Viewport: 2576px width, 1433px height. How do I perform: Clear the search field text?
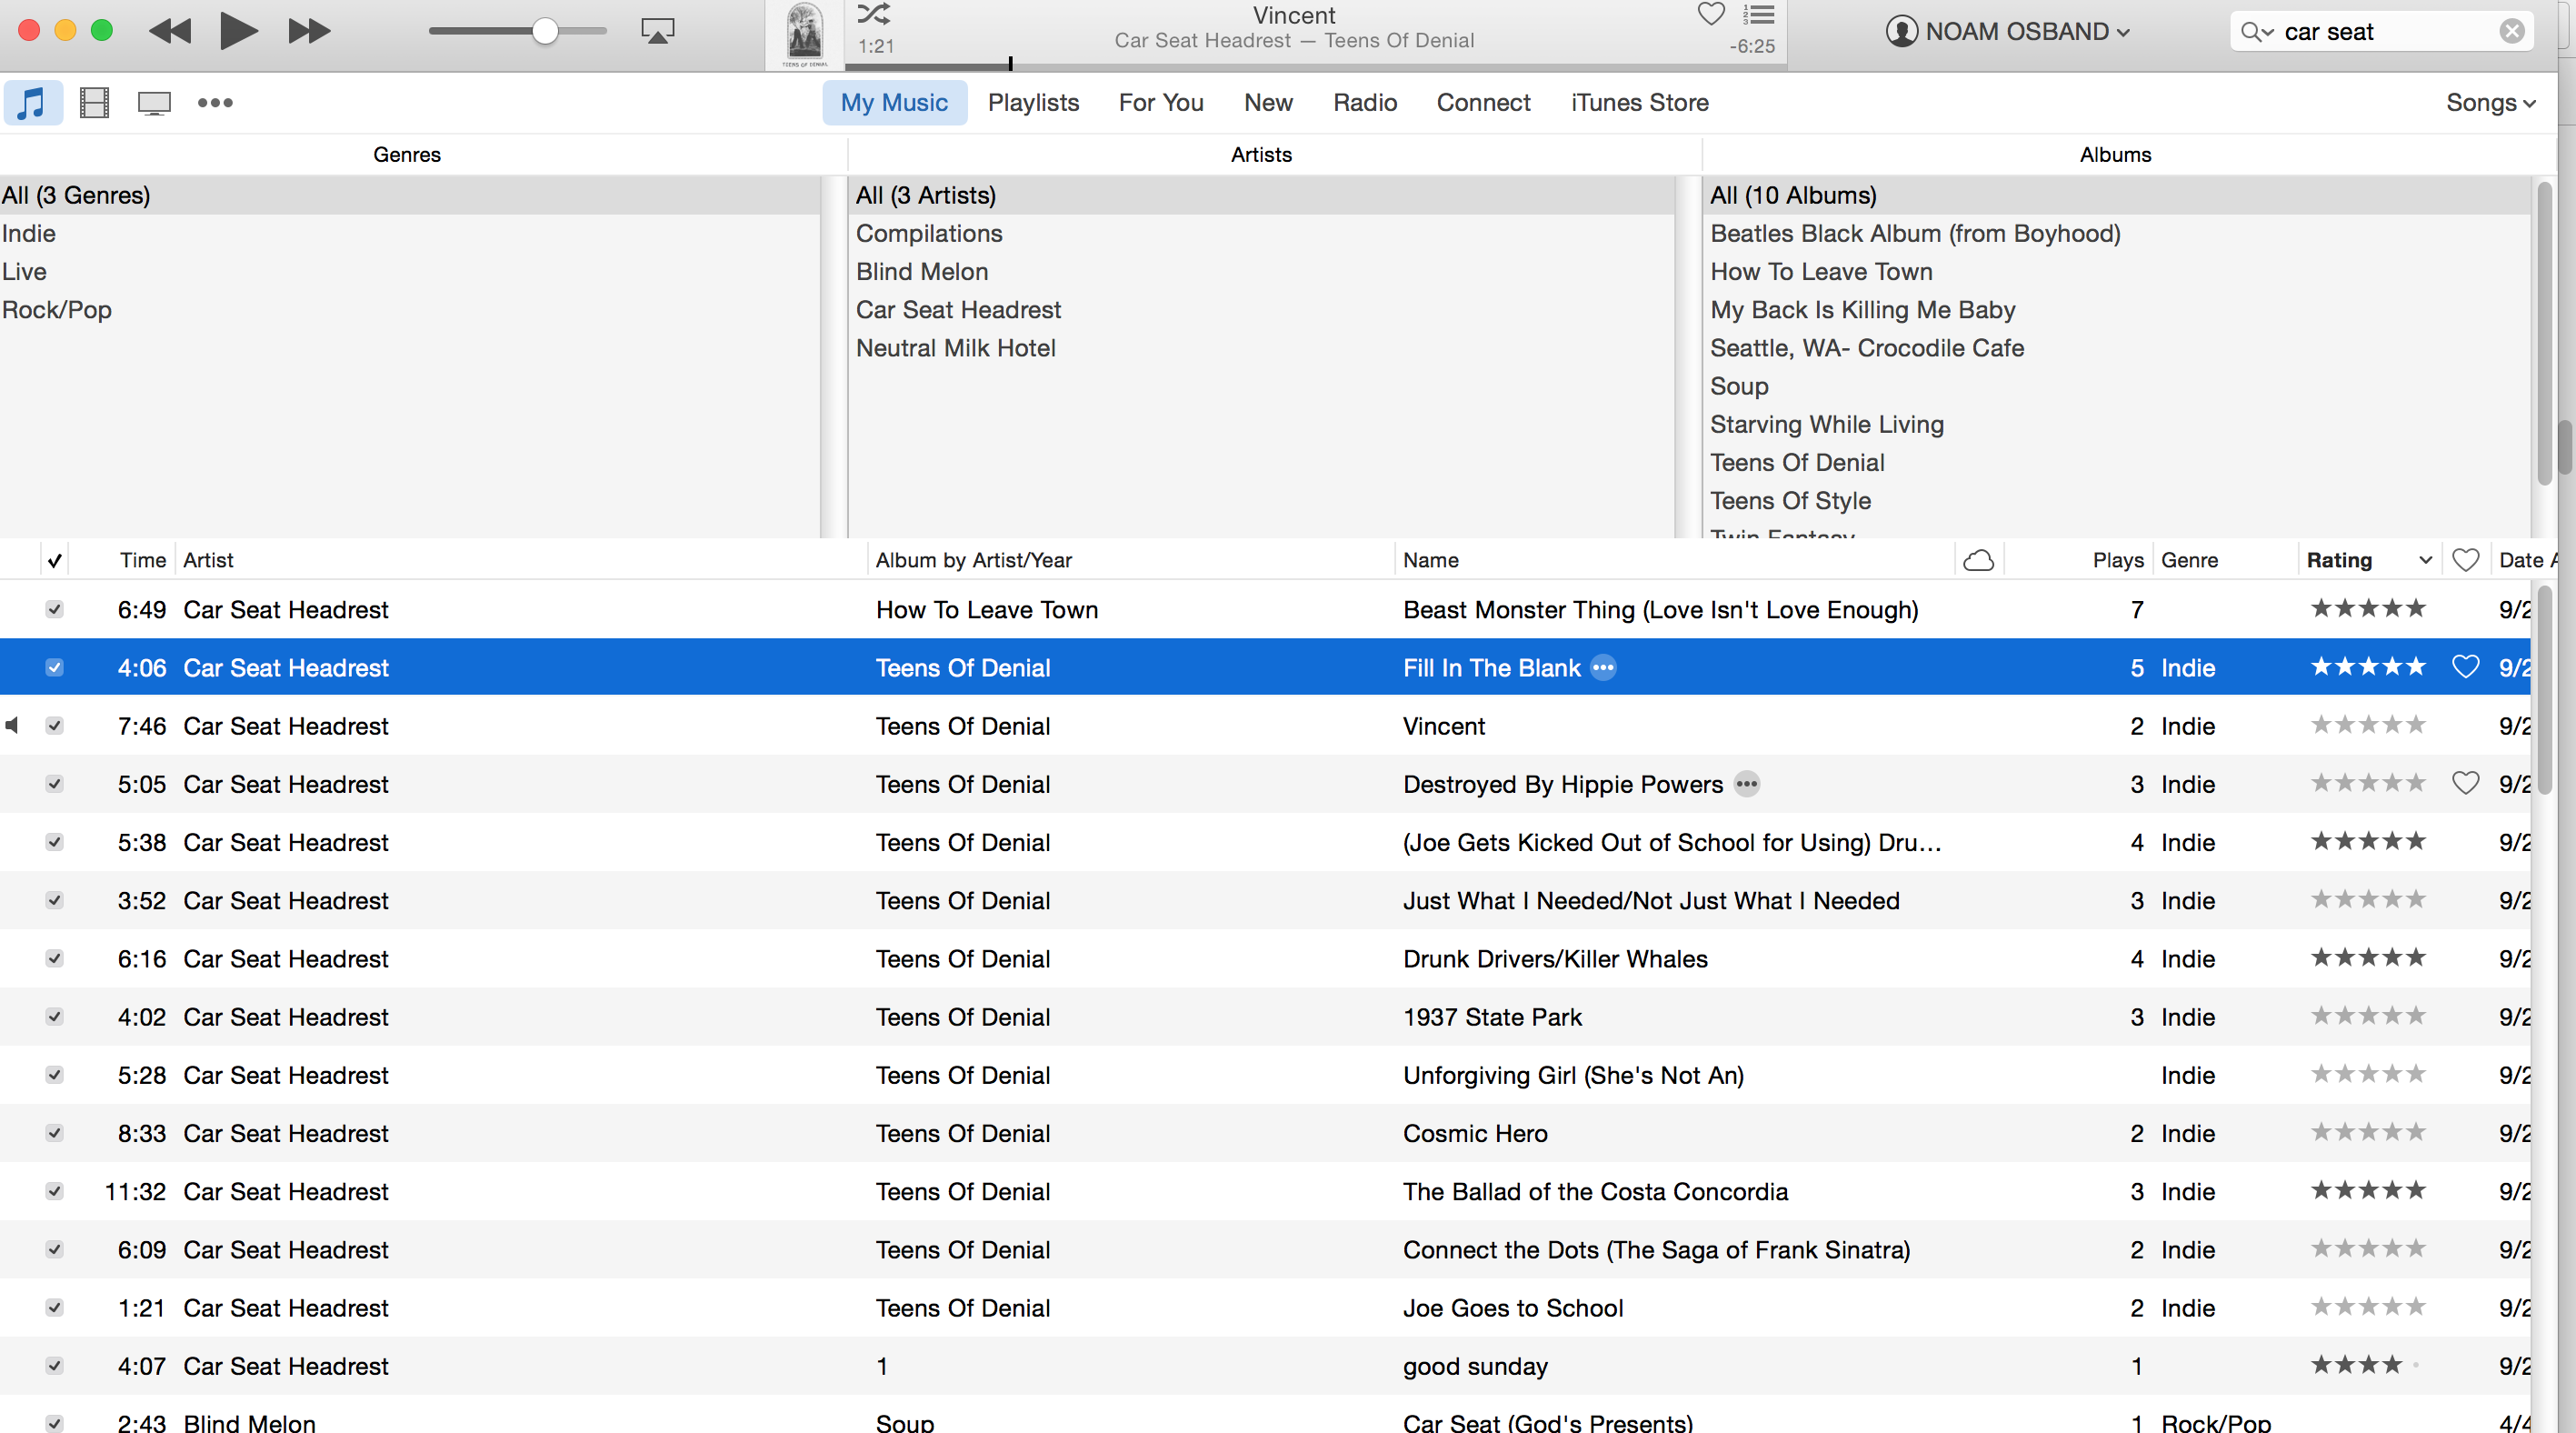2512,31
